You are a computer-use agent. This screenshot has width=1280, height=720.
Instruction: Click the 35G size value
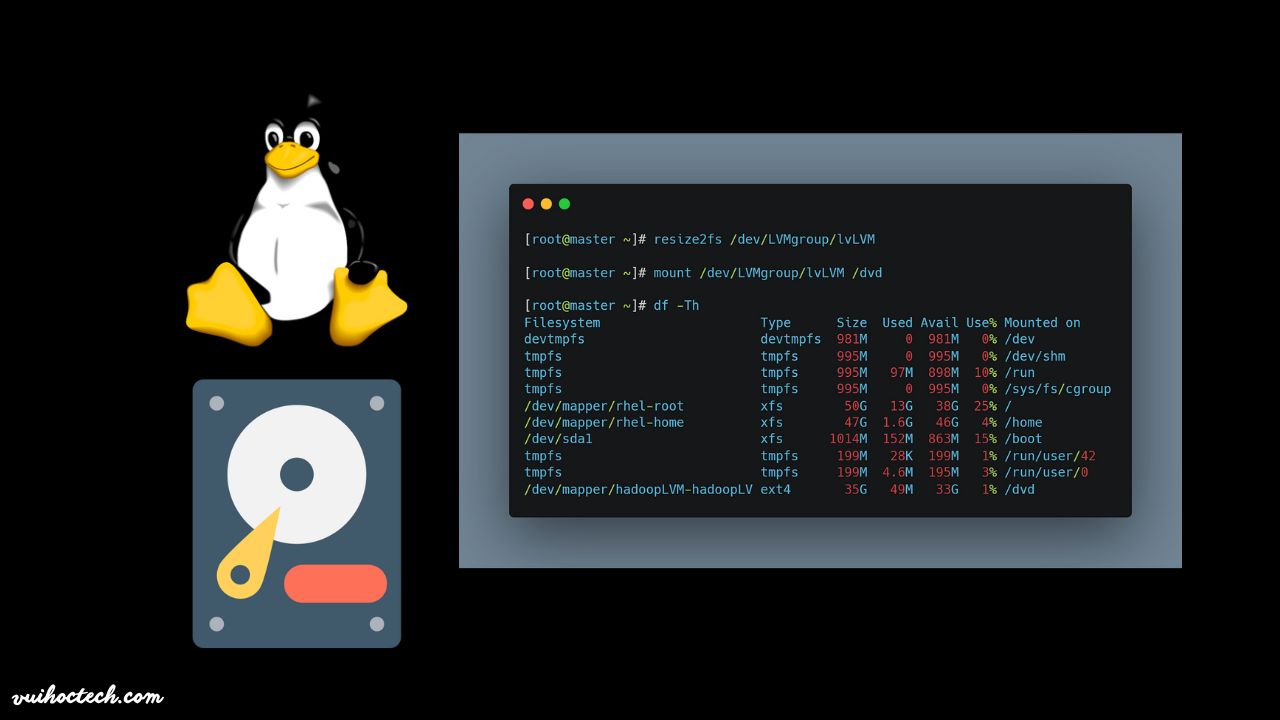pyautogui.click(x=856, y=489)
